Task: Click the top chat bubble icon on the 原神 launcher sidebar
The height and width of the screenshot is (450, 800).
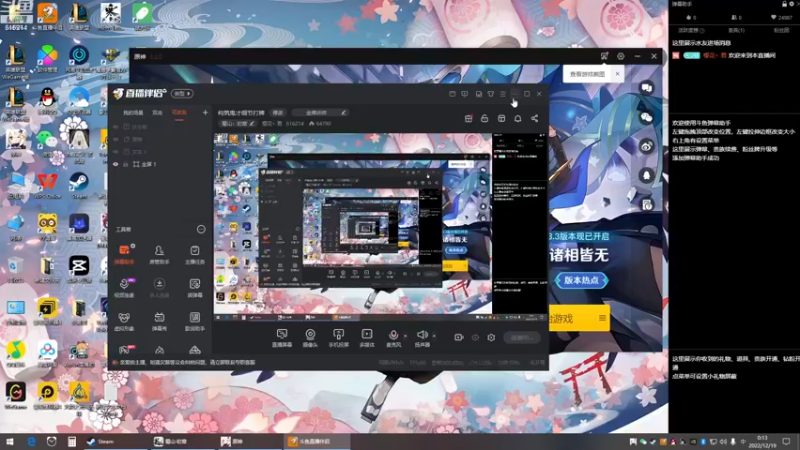Action: pyautogui.click(x=646, y=88)
